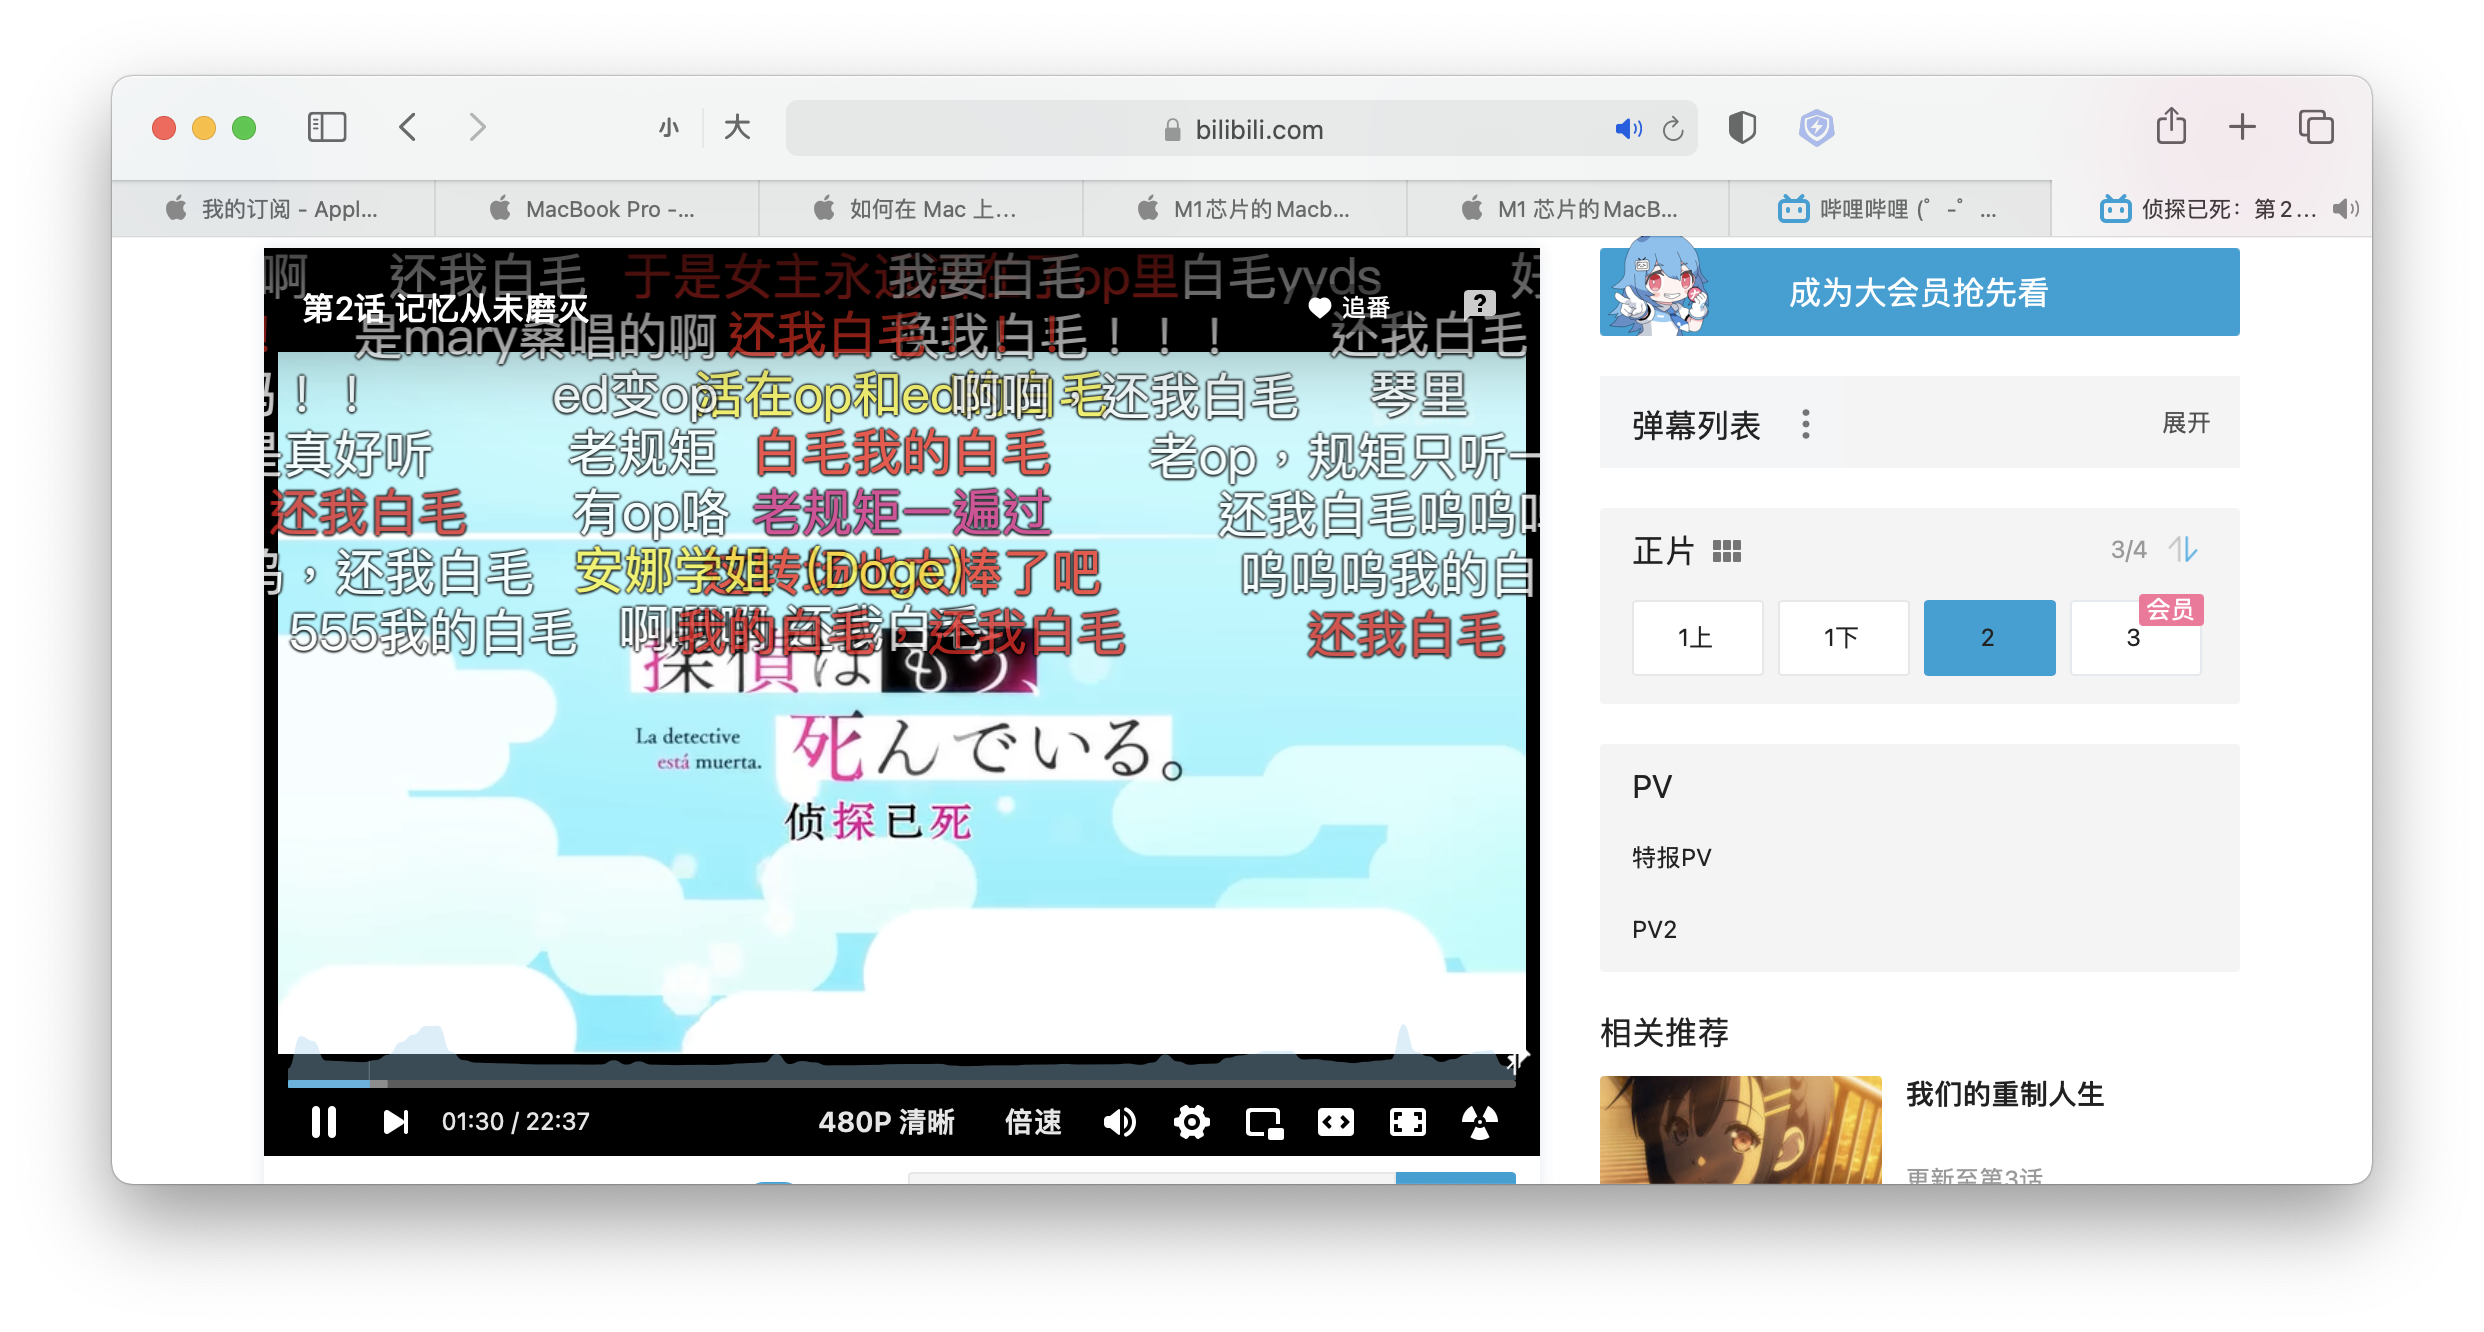Switch to web fullscreen mode
The width and height of the screenshot is (2484, 1332).
(1336, 1122)
